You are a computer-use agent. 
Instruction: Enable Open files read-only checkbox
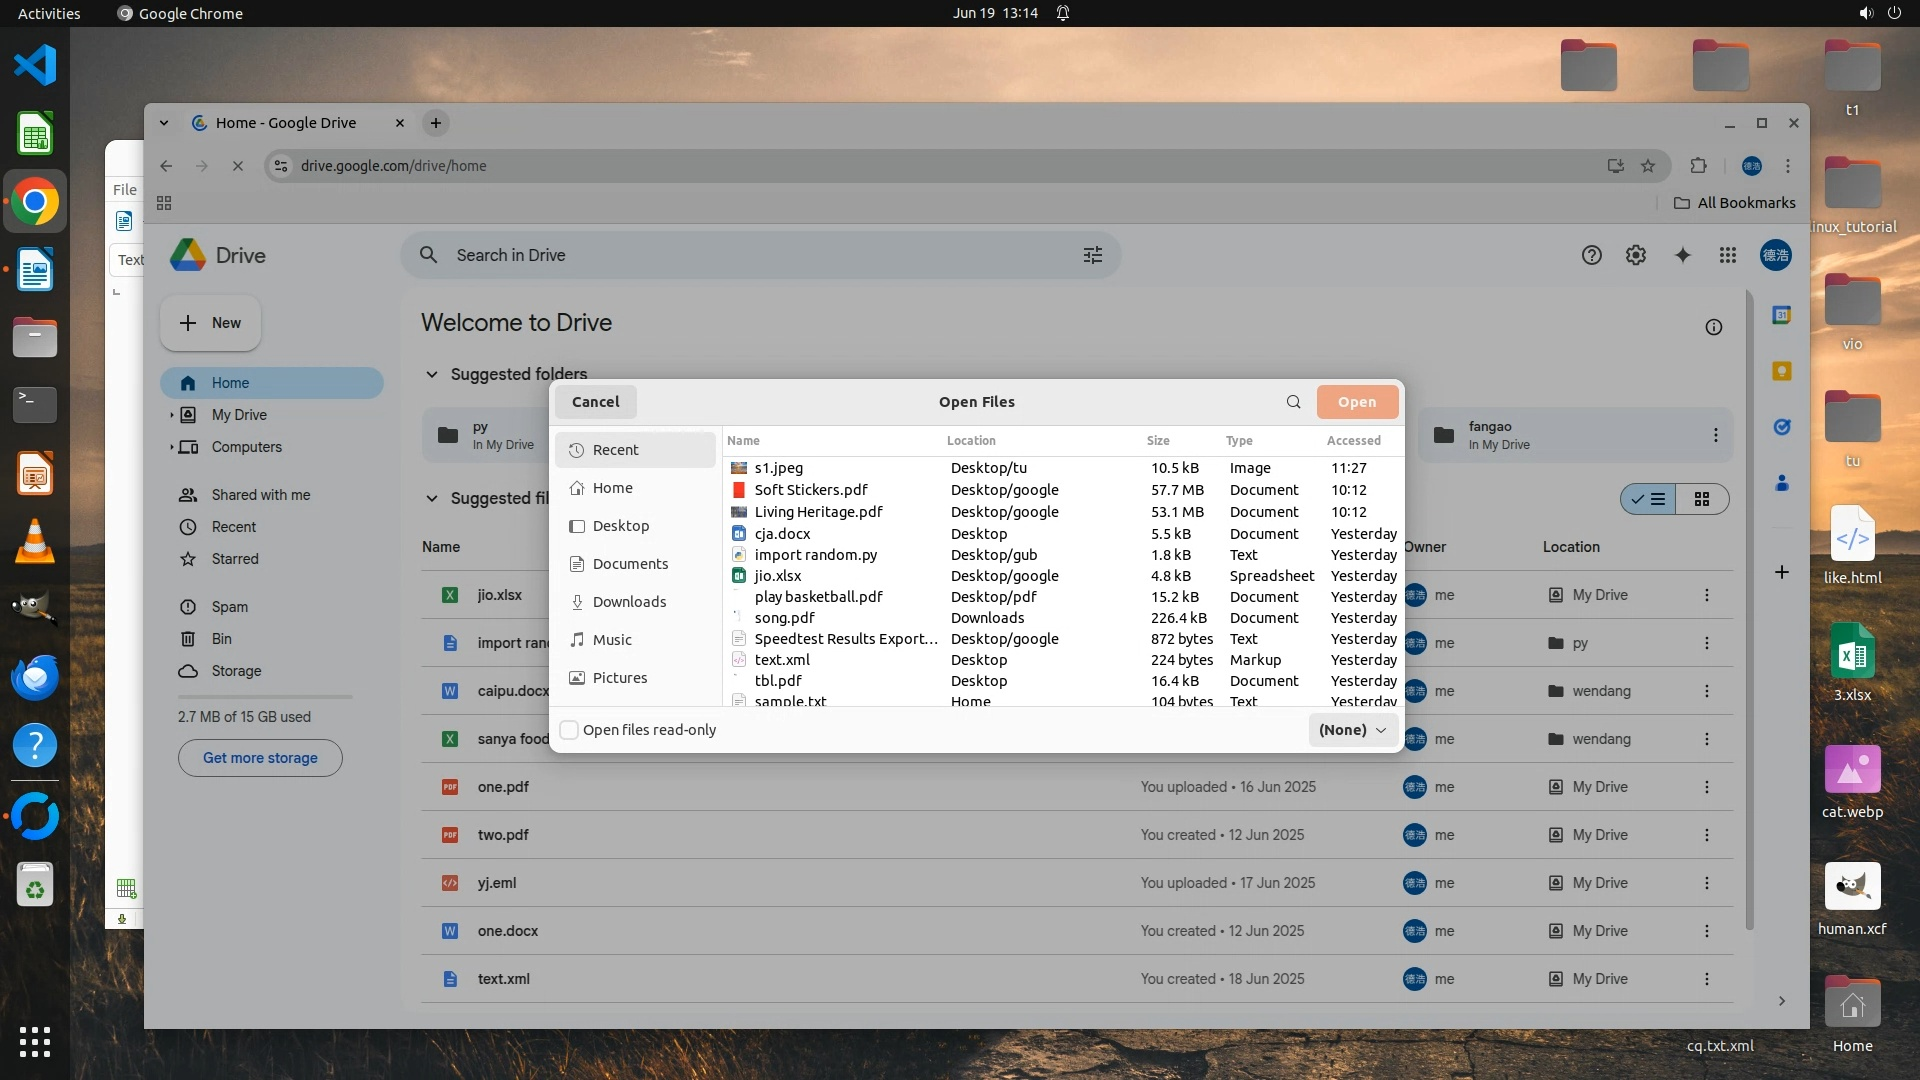569,730
